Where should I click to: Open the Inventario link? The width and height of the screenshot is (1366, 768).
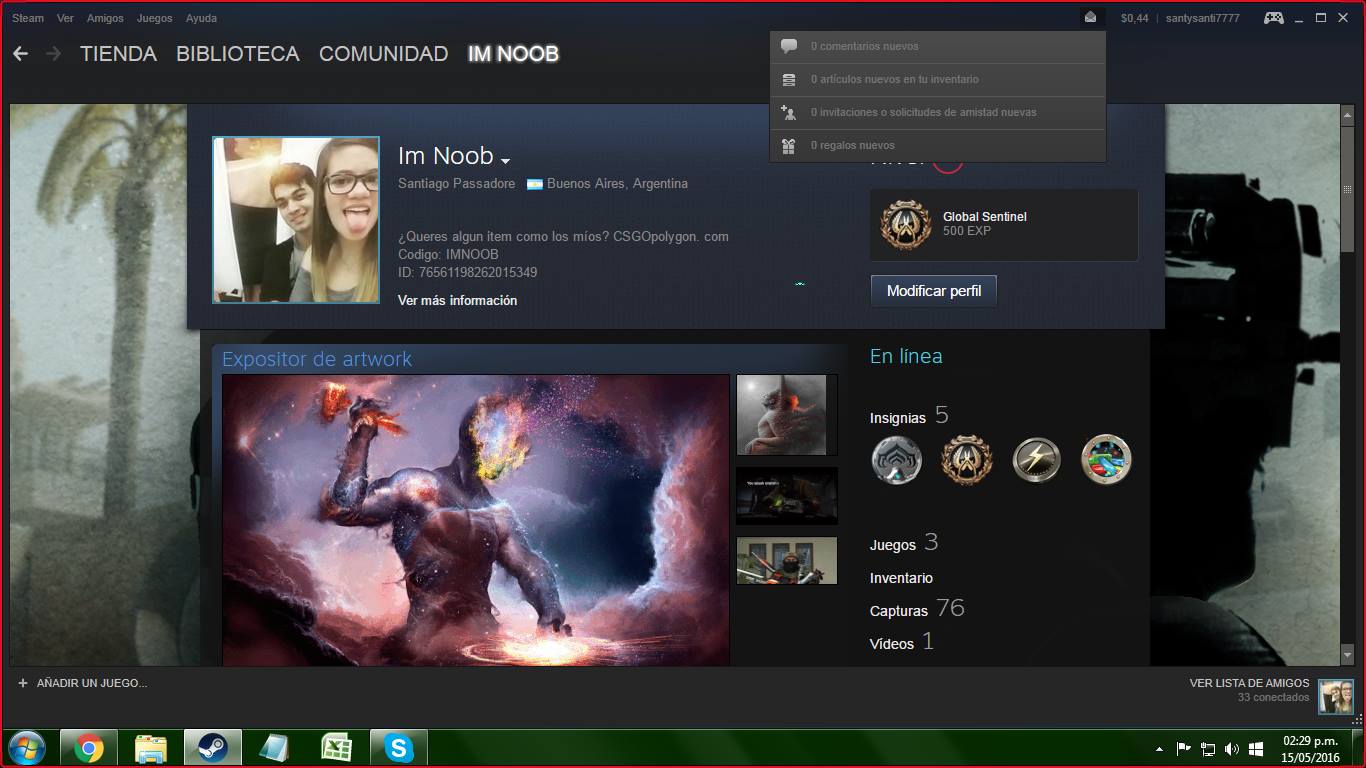(x=901, y=578)
